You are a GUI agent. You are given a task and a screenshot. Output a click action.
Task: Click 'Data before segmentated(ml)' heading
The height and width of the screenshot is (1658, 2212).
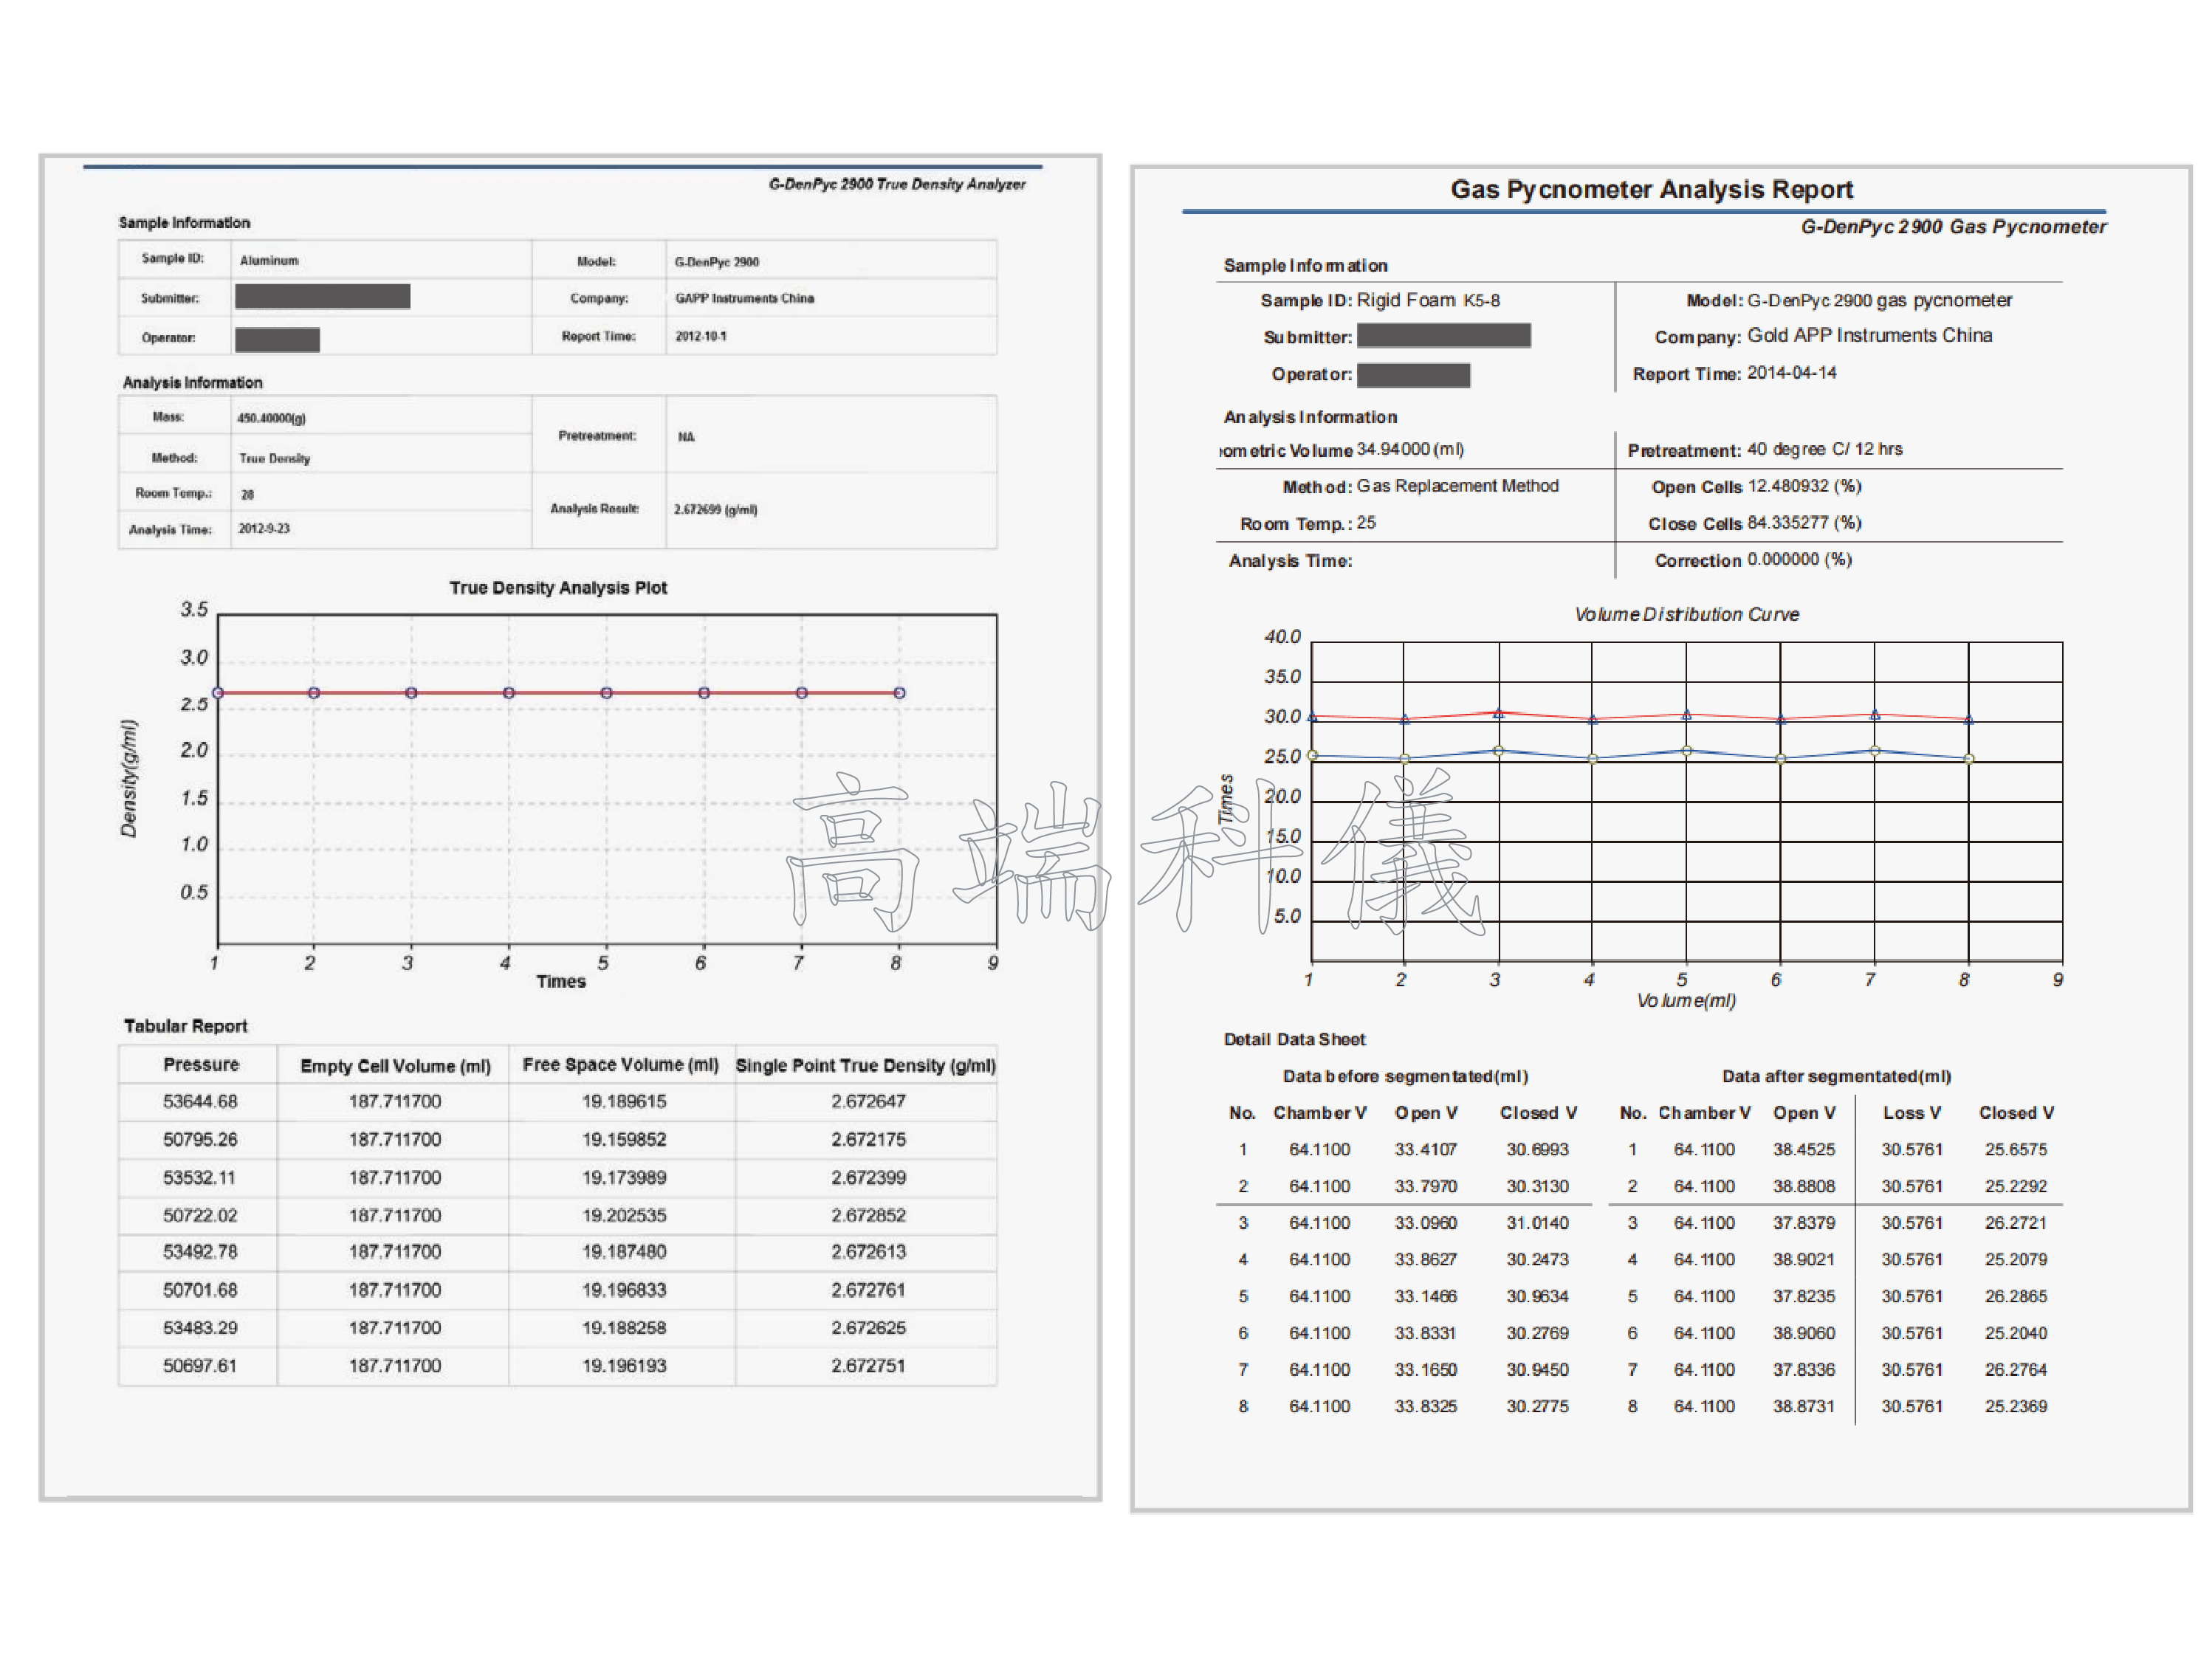click(1405, 1076)
